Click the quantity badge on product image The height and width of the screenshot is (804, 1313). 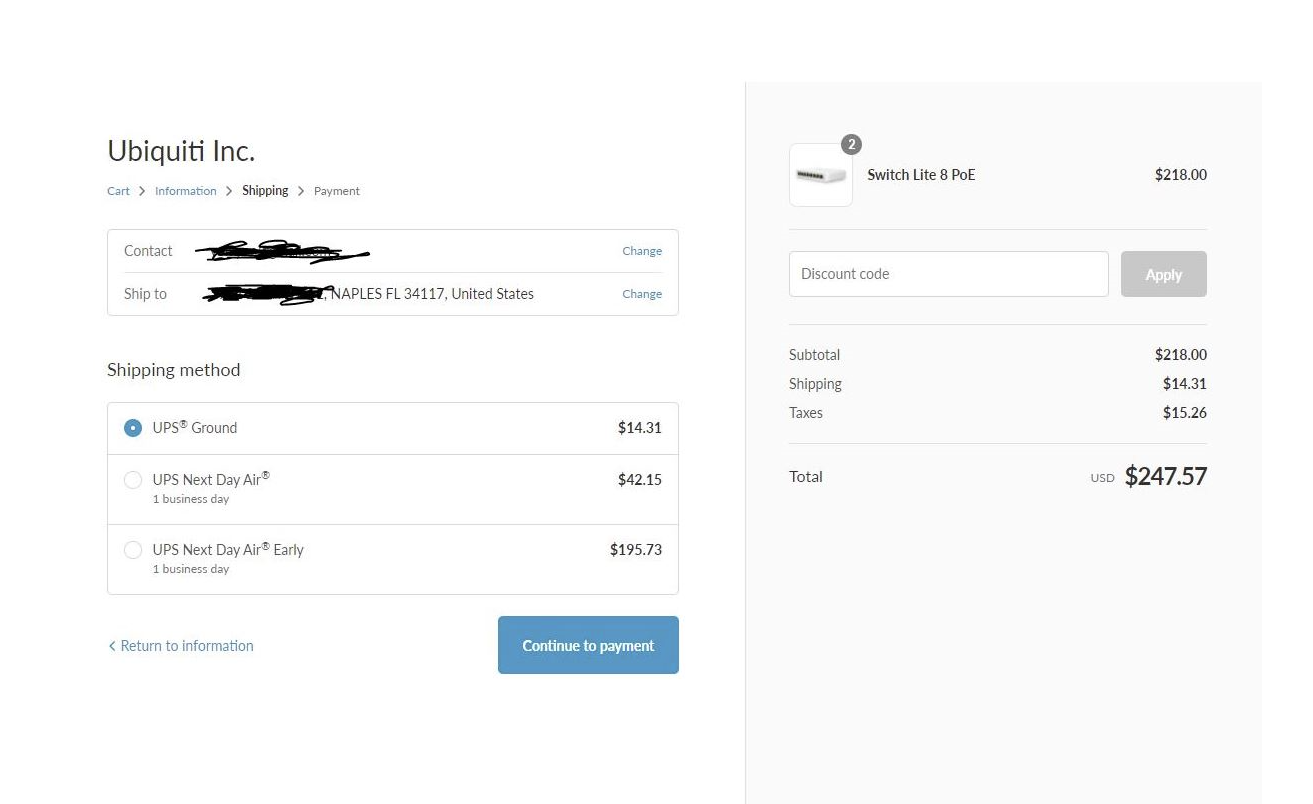point(851,145)
